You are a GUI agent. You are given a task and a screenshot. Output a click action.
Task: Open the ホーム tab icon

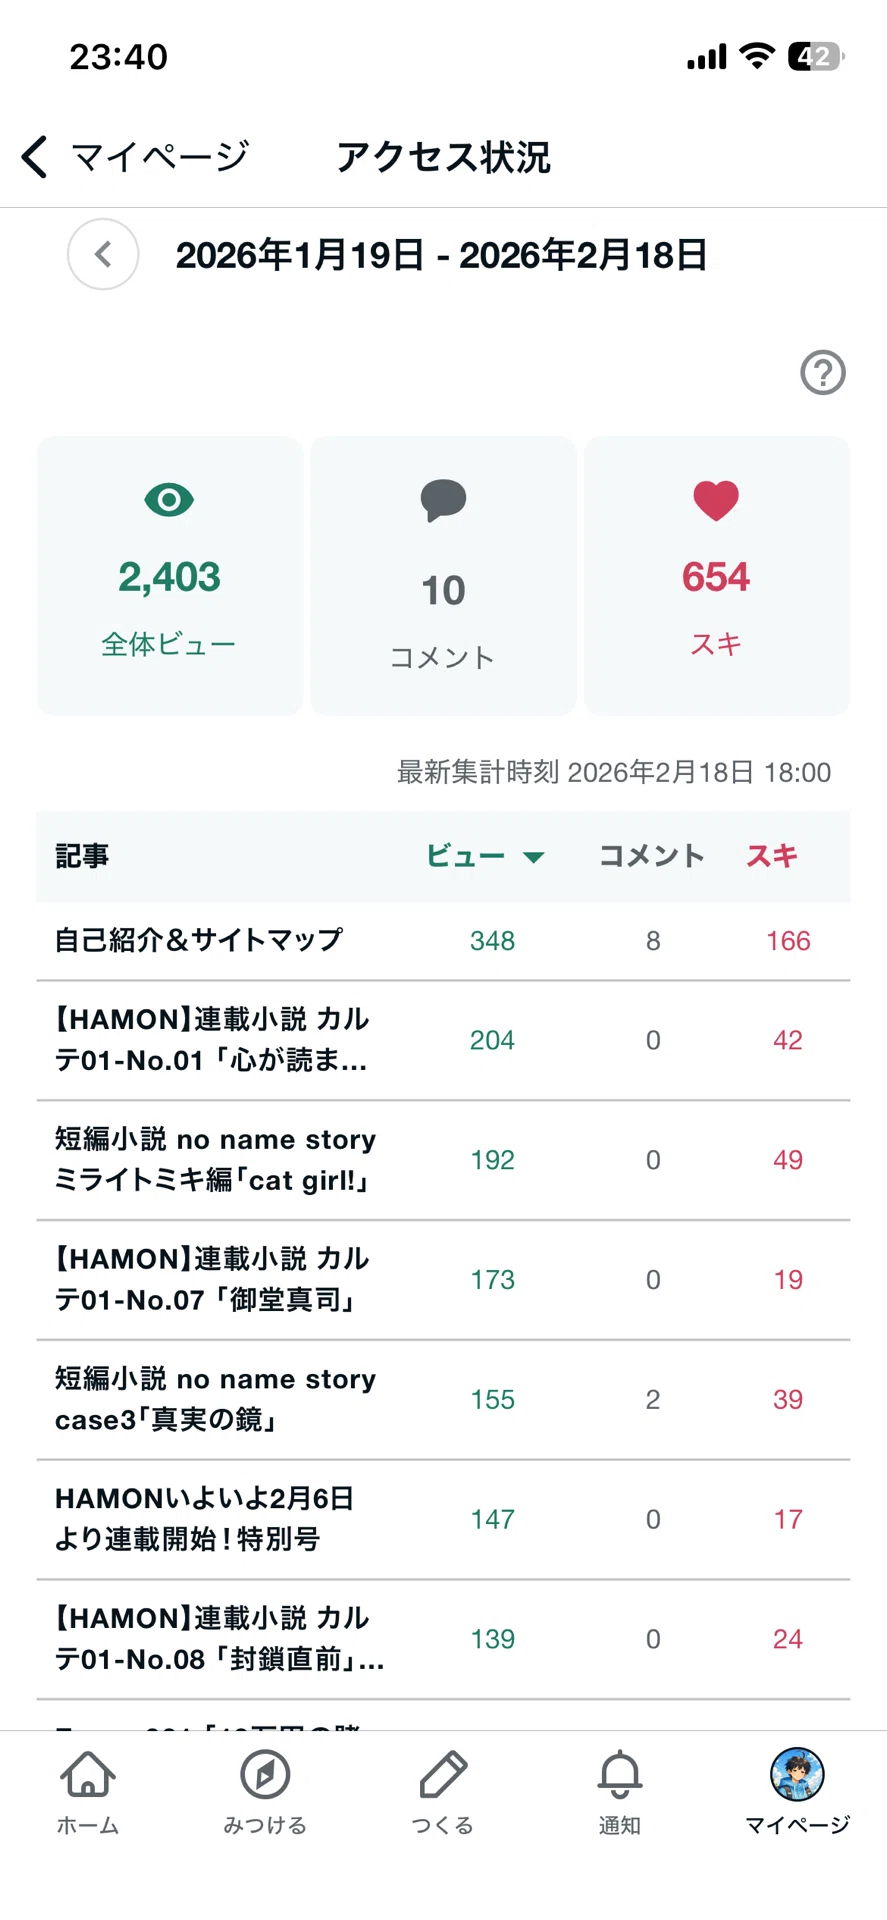click(88, 1774)
